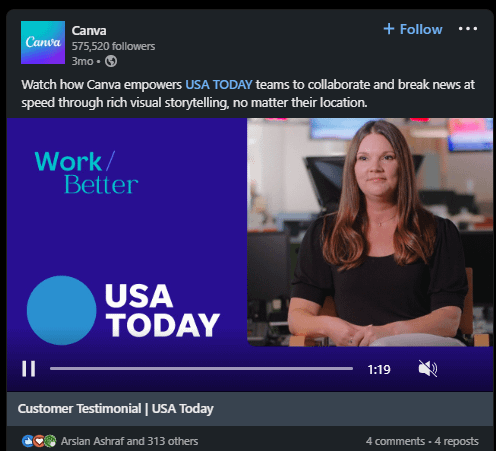Click the Canva logo avatar
496x451 pixels.
pyautogui.click(x=43, y=42)
